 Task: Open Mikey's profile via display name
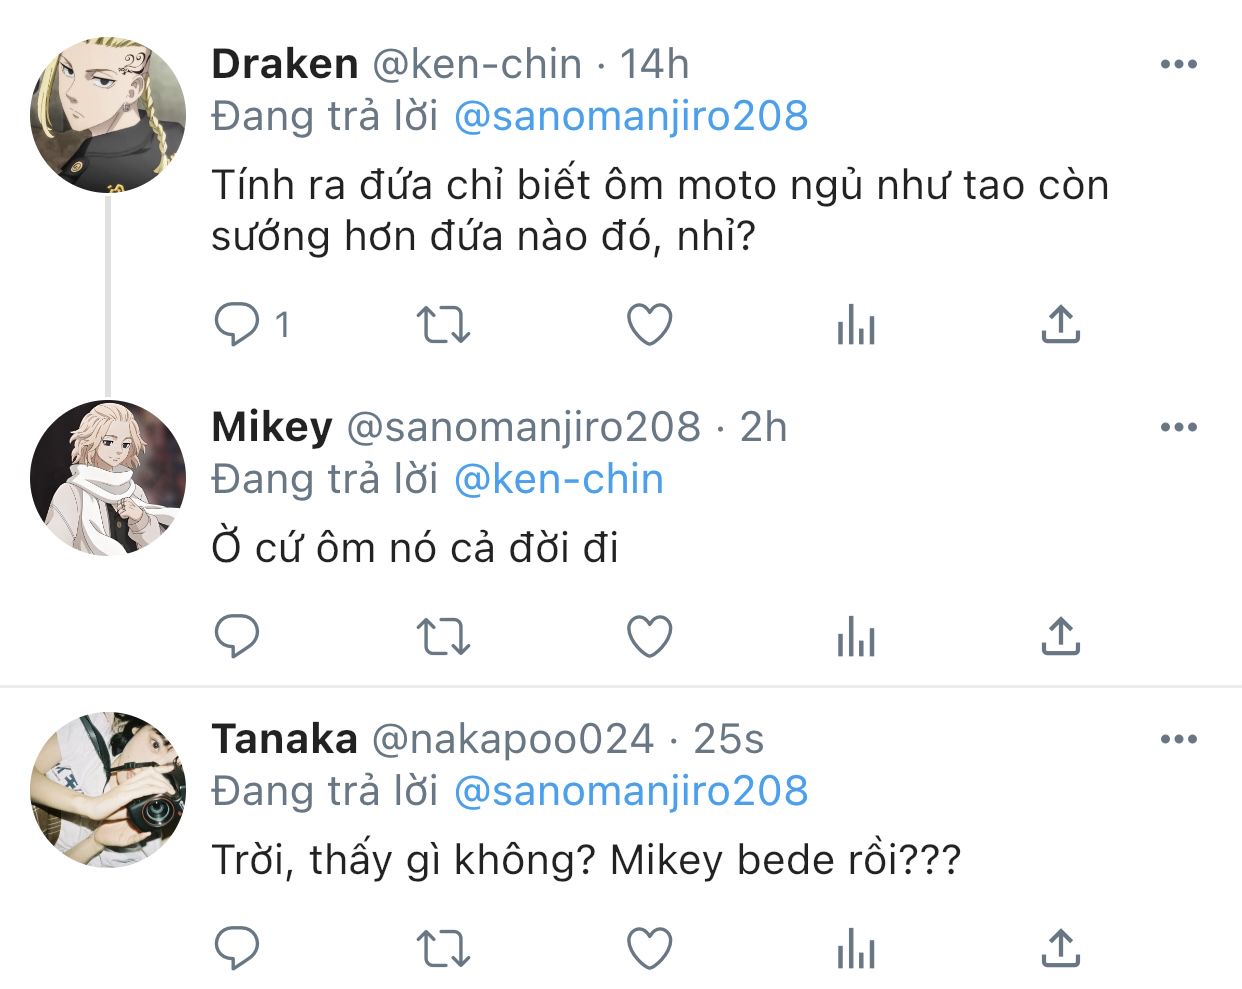[271, 428]
